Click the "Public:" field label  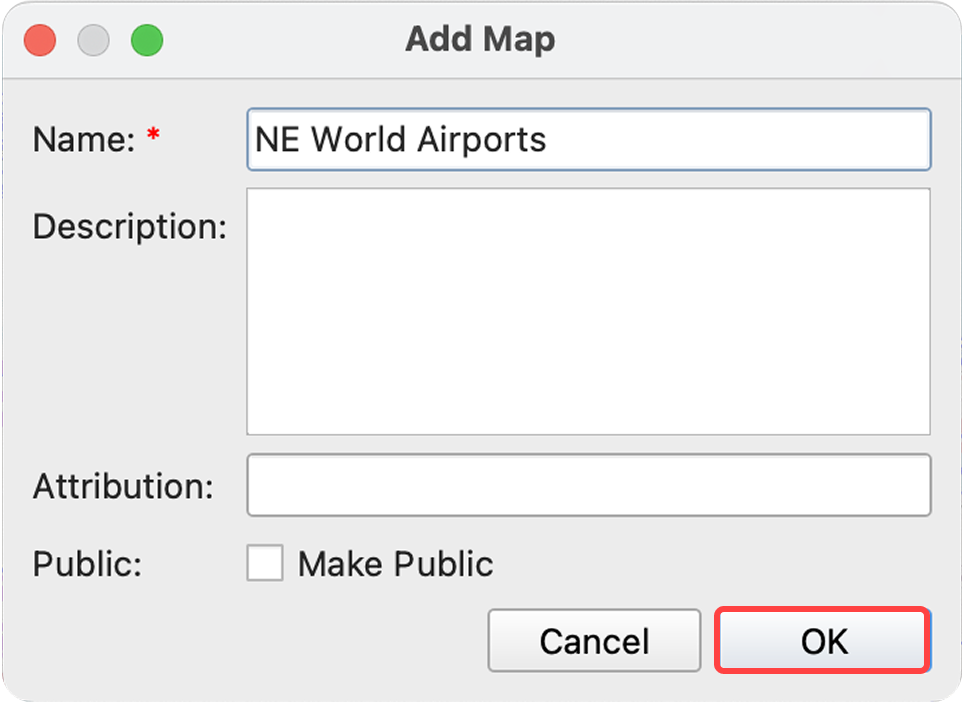click(87, 564)
